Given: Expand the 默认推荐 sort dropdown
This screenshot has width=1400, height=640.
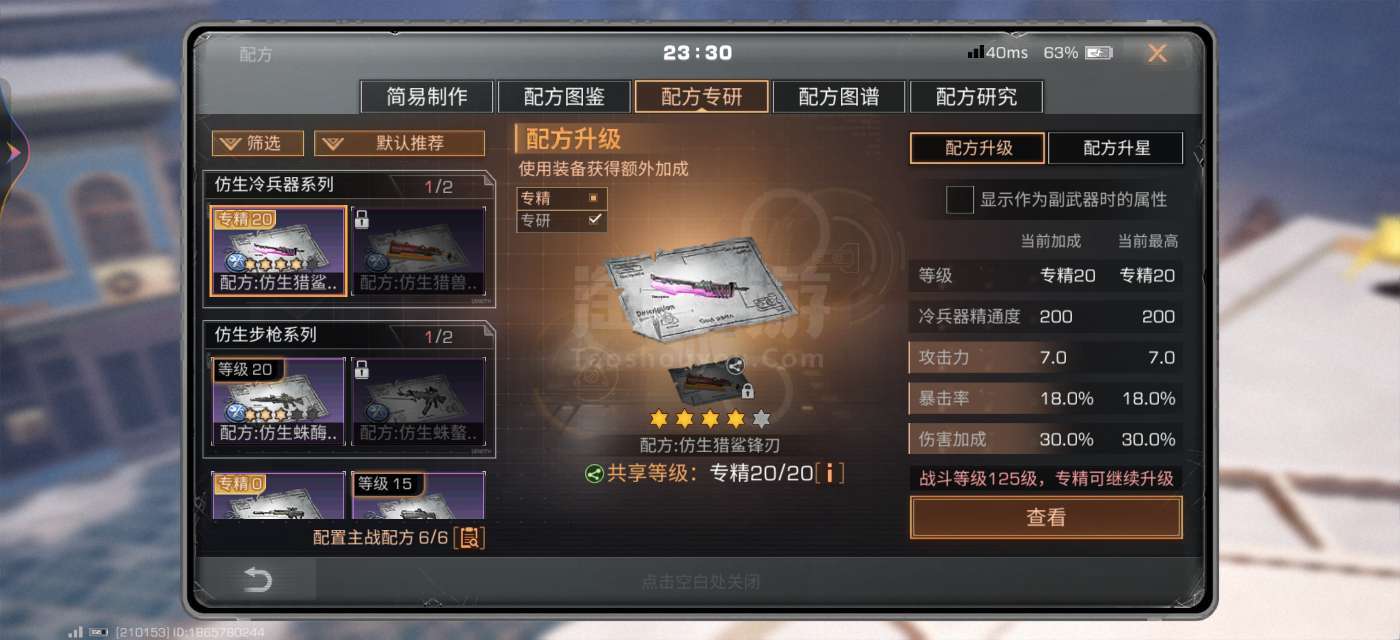Looking at the screenshot, I should pos(399,143).
